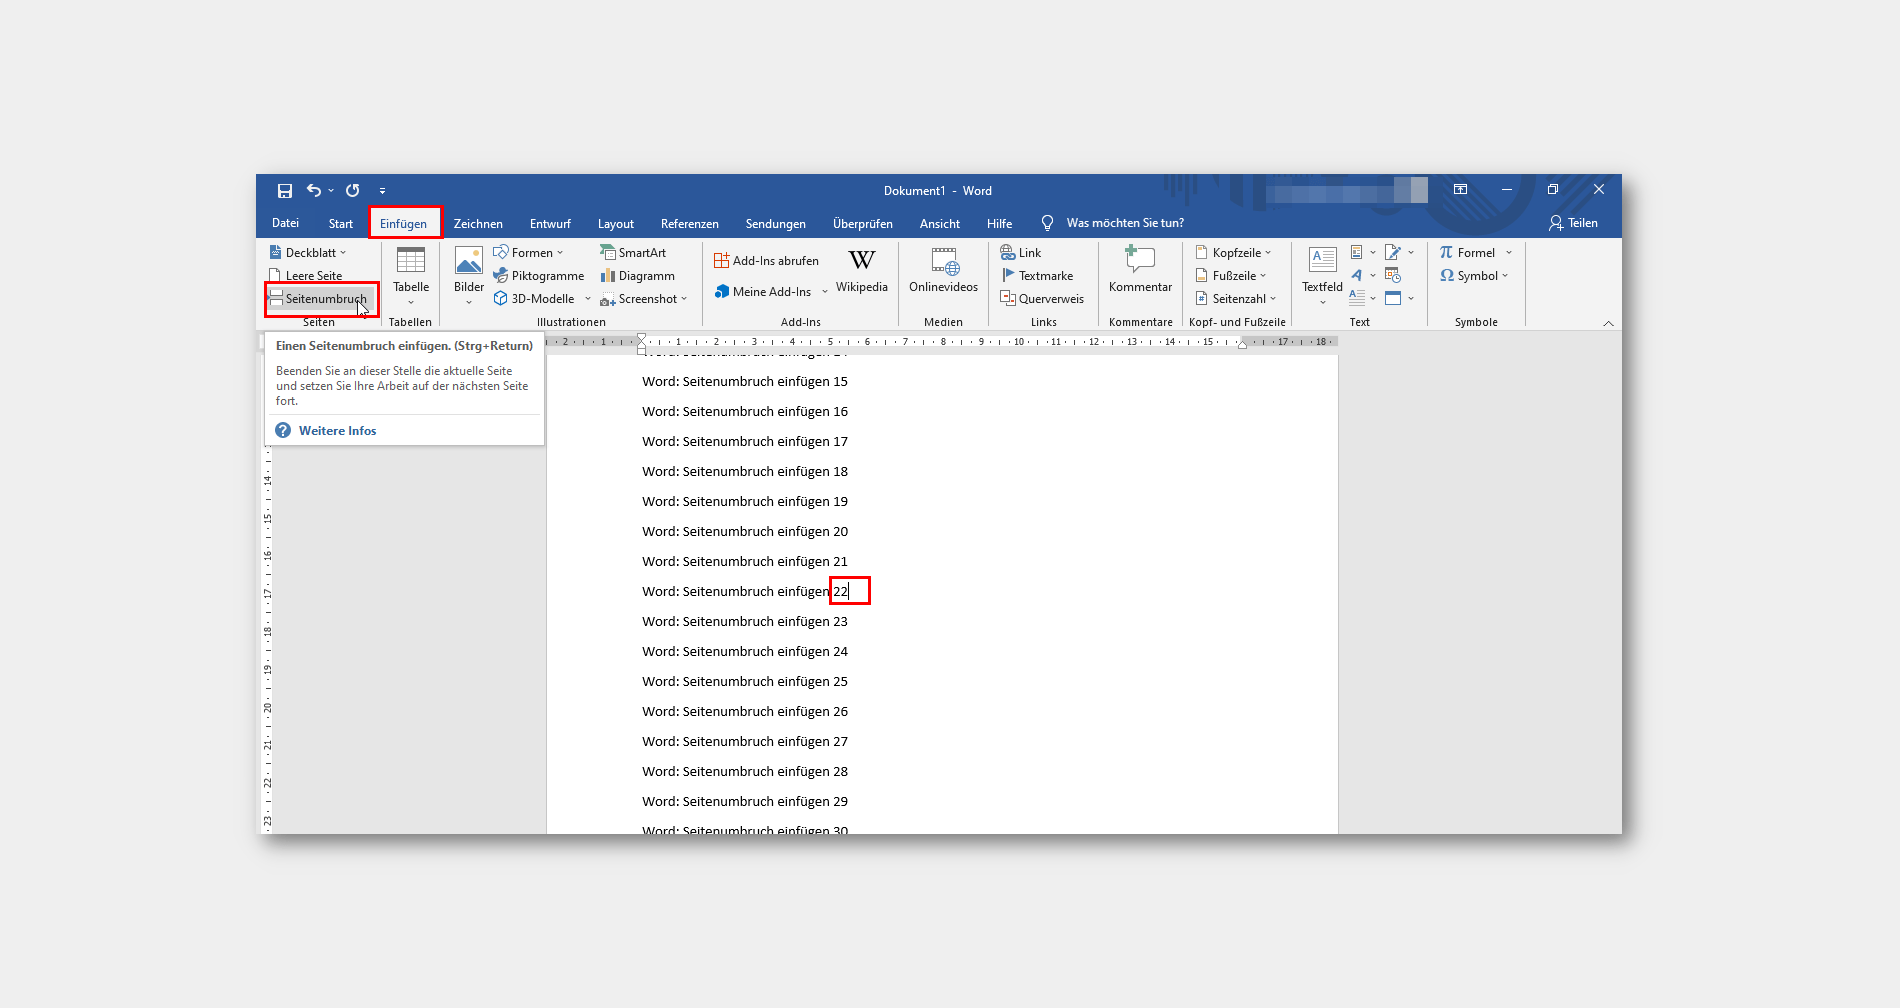Click the Teilen share button
The image size is (1900, 1008).
coord(1574,223)
